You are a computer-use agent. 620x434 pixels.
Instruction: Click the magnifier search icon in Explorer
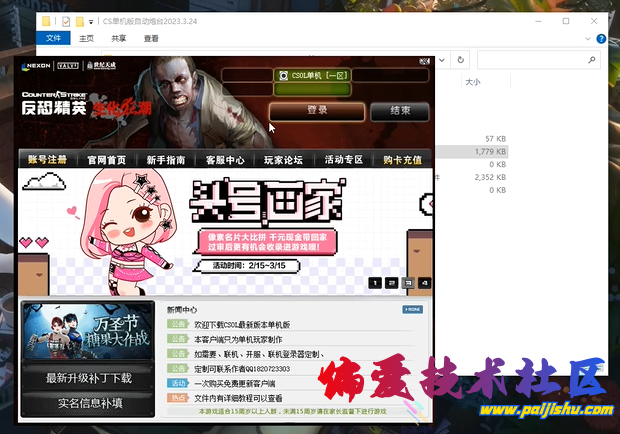point(592,60)
